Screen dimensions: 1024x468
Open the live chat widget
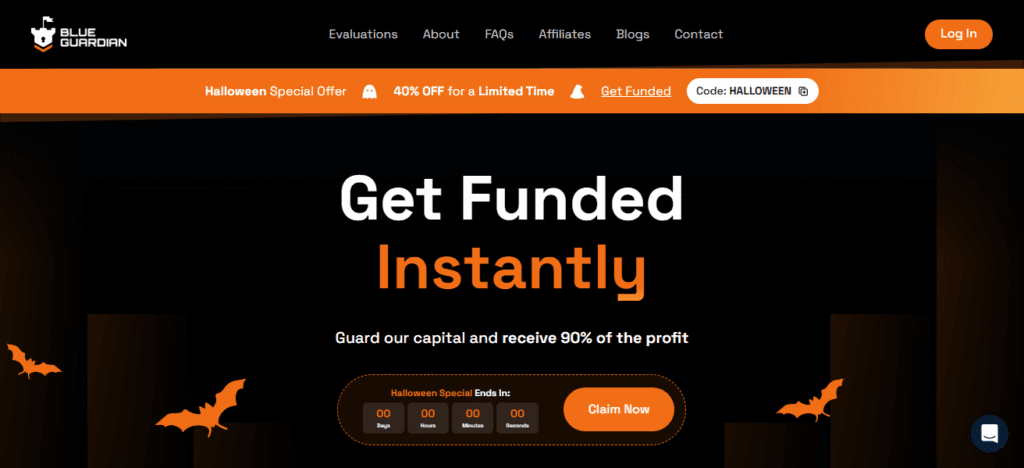tap(989, 433)
